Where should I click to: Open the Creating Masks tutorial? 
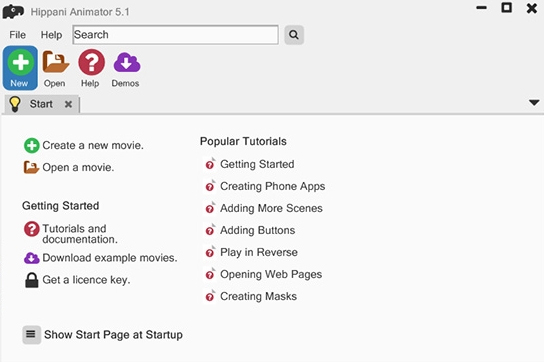tap(258, 296)
